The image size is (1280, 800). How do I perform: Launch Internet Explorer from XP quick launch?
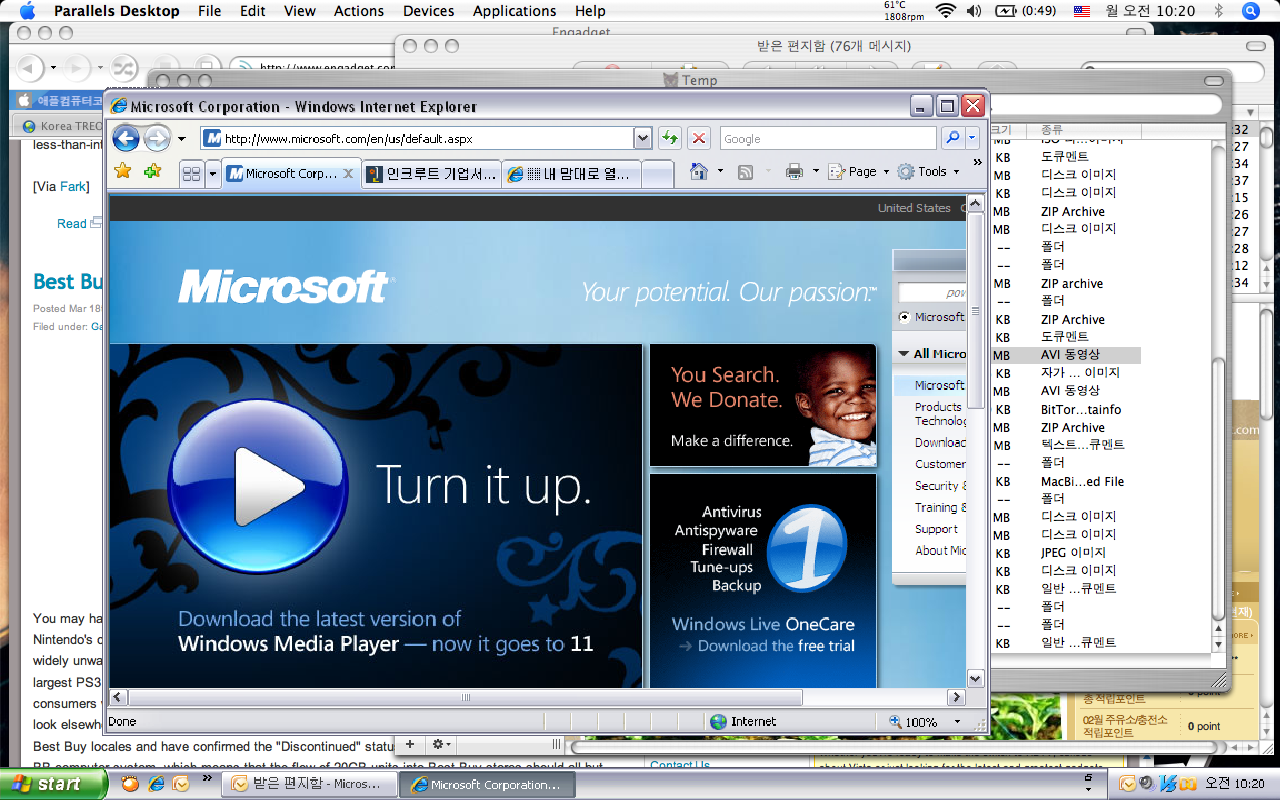(156, 784)
